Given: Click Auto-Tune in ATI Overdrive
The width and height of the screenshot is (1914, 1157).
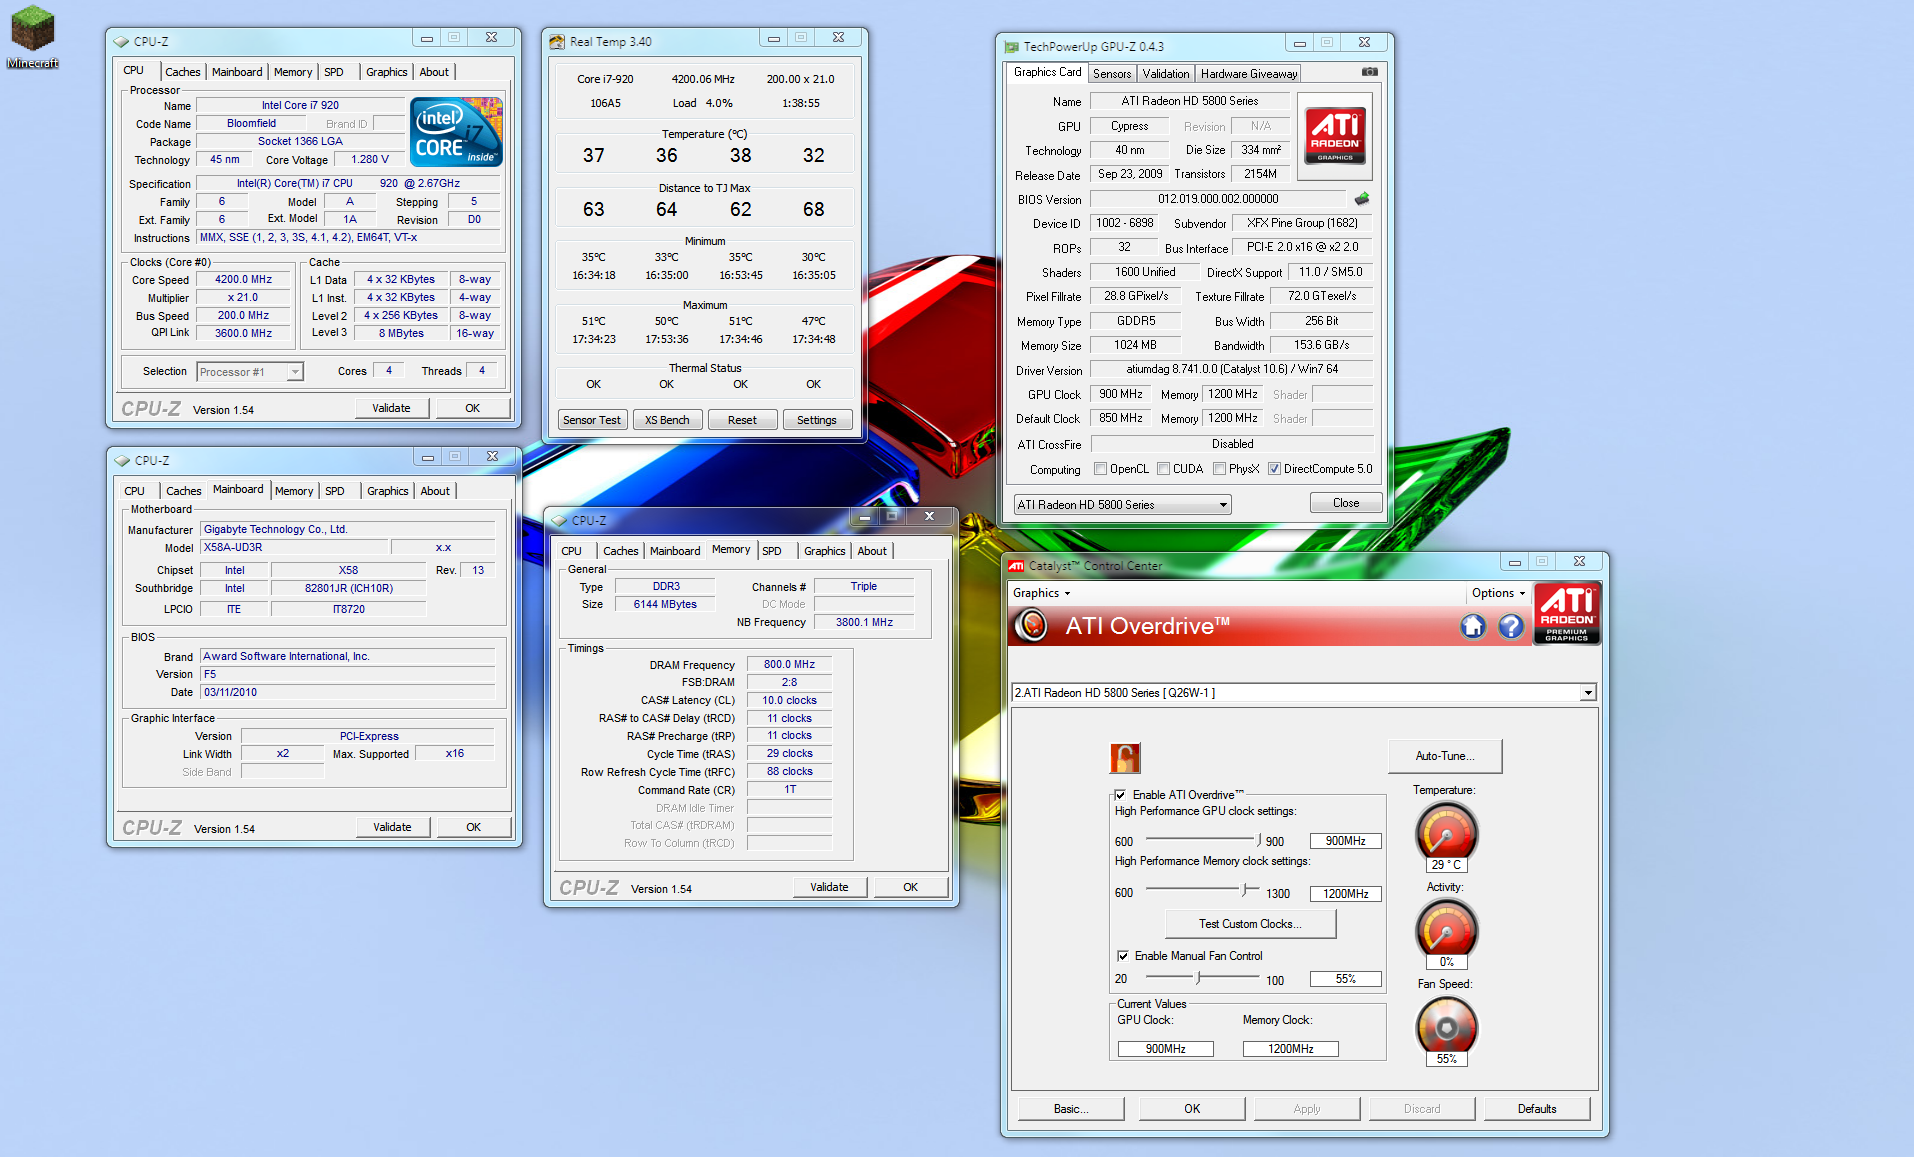Looking at the screenshot, I should (x=1445, y=756).
